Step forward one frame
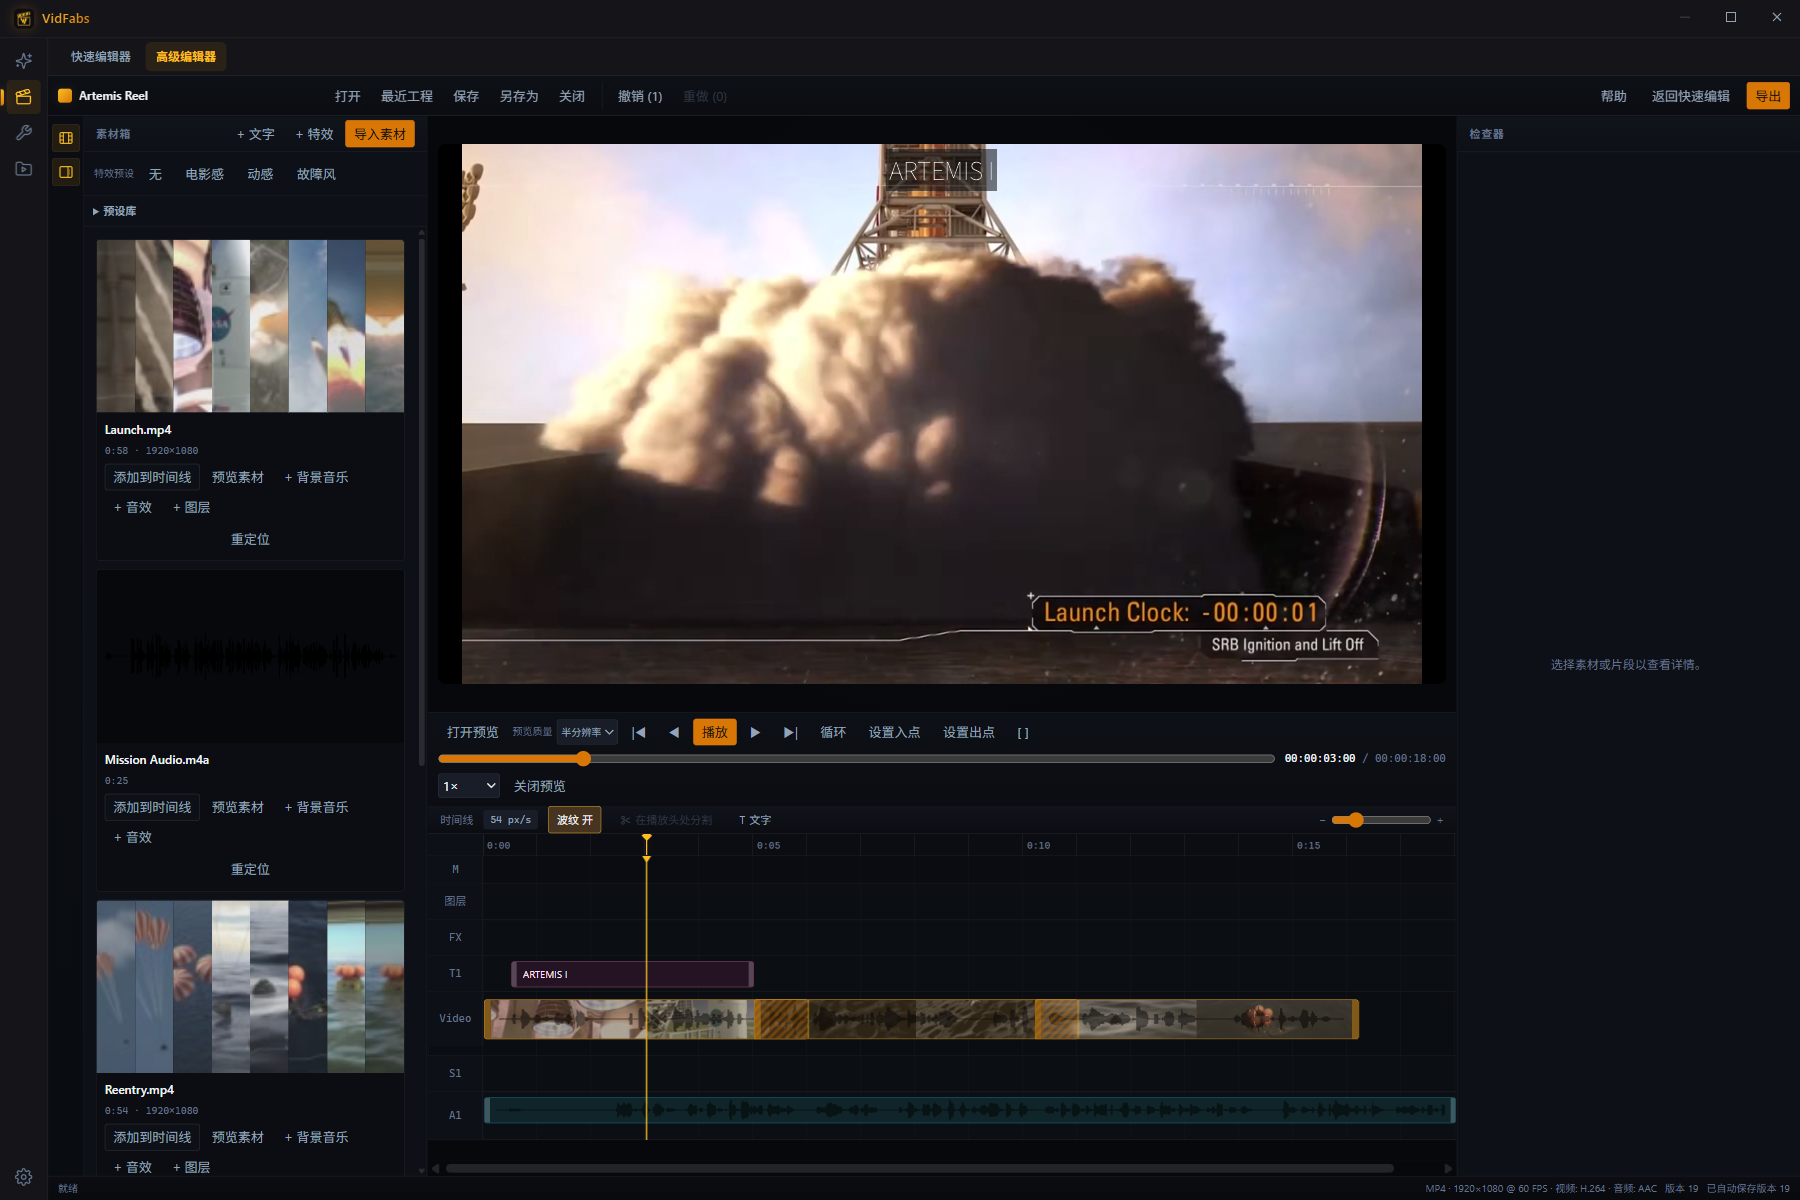 click(755, 732)
